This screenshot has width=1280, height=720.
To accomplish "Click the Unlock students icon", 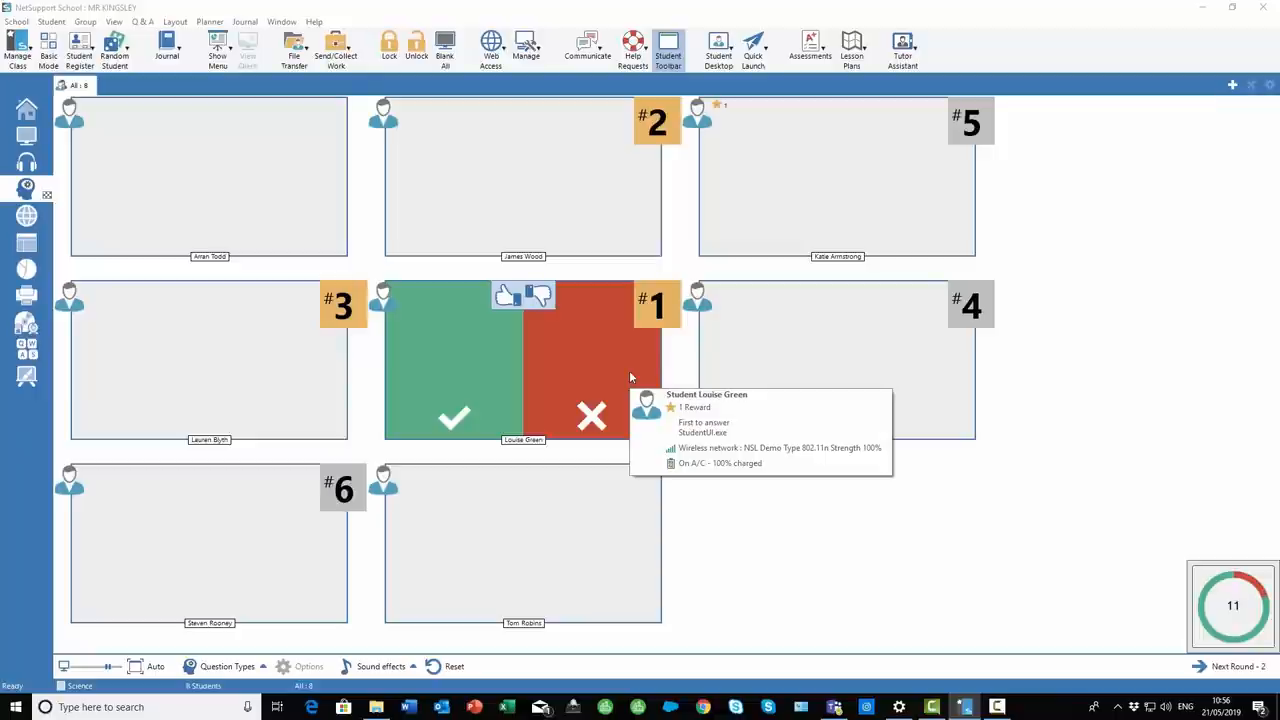I will tap(416, 47).
